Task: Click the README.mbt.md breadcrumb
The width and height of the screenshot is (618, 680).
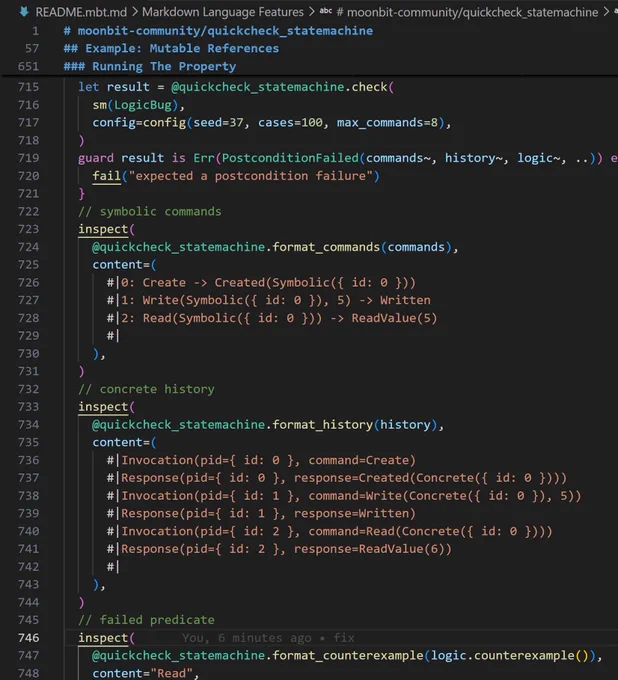Action: tap(81, 12)
